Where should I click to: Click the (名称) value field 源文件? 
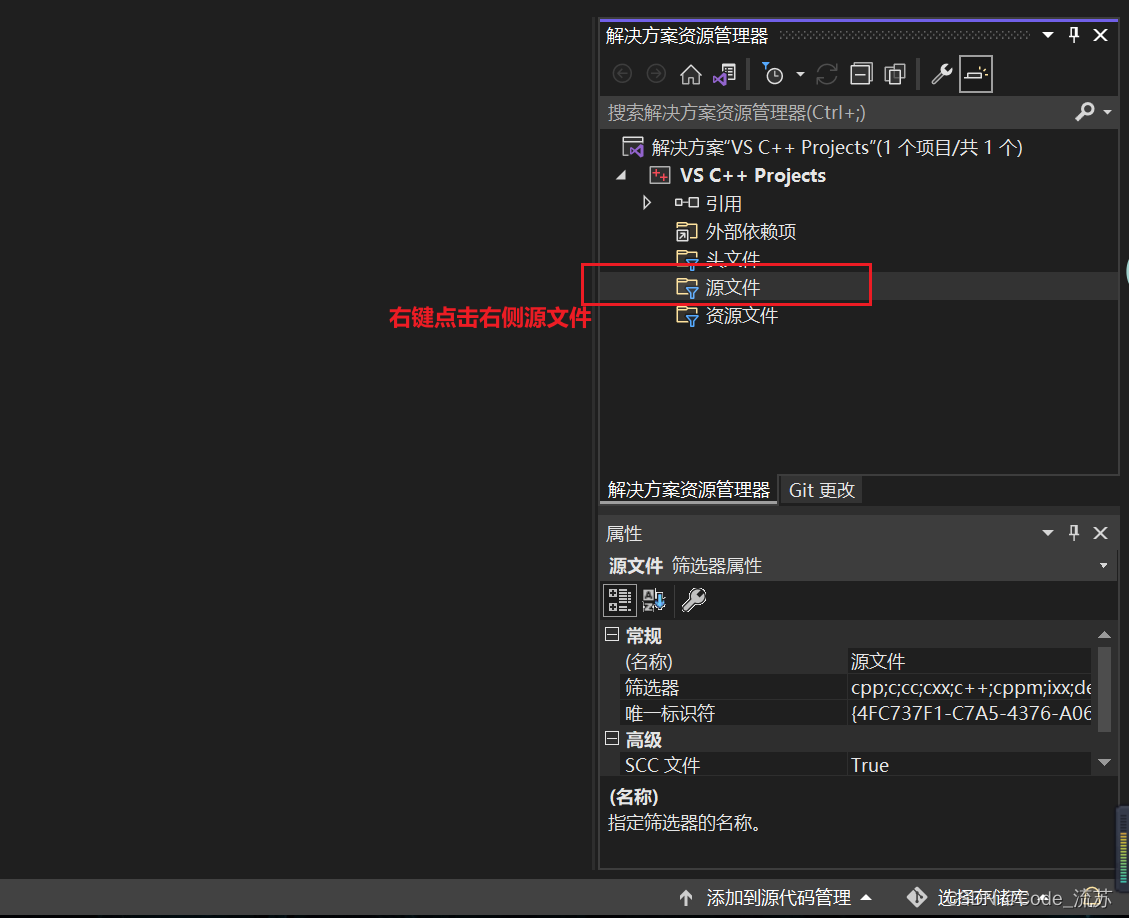click(970, 662)
